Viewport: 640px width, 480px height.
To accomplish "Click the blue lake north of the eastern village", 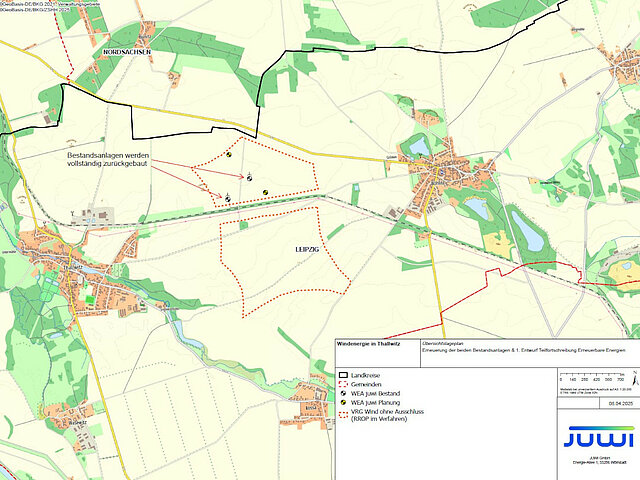I will click(x=419, y=147).
